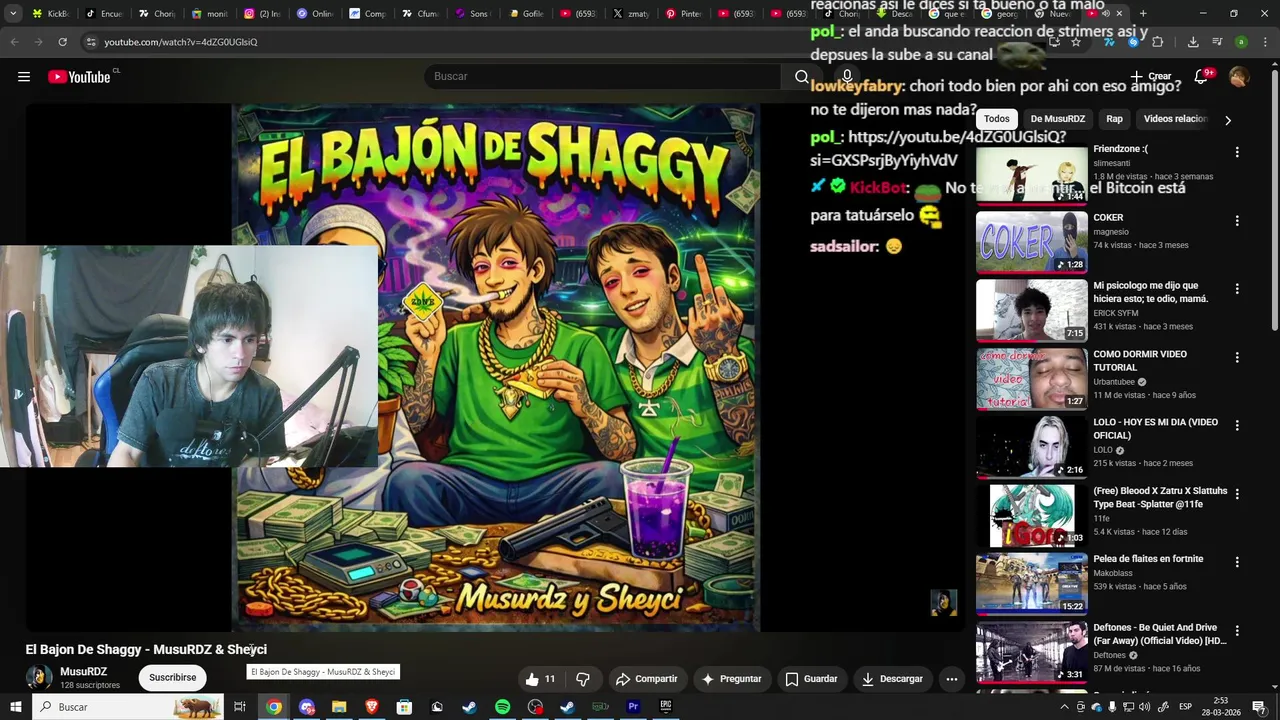
Task: Select the Videos relacionados filter chip
Action: [1175, 119]
